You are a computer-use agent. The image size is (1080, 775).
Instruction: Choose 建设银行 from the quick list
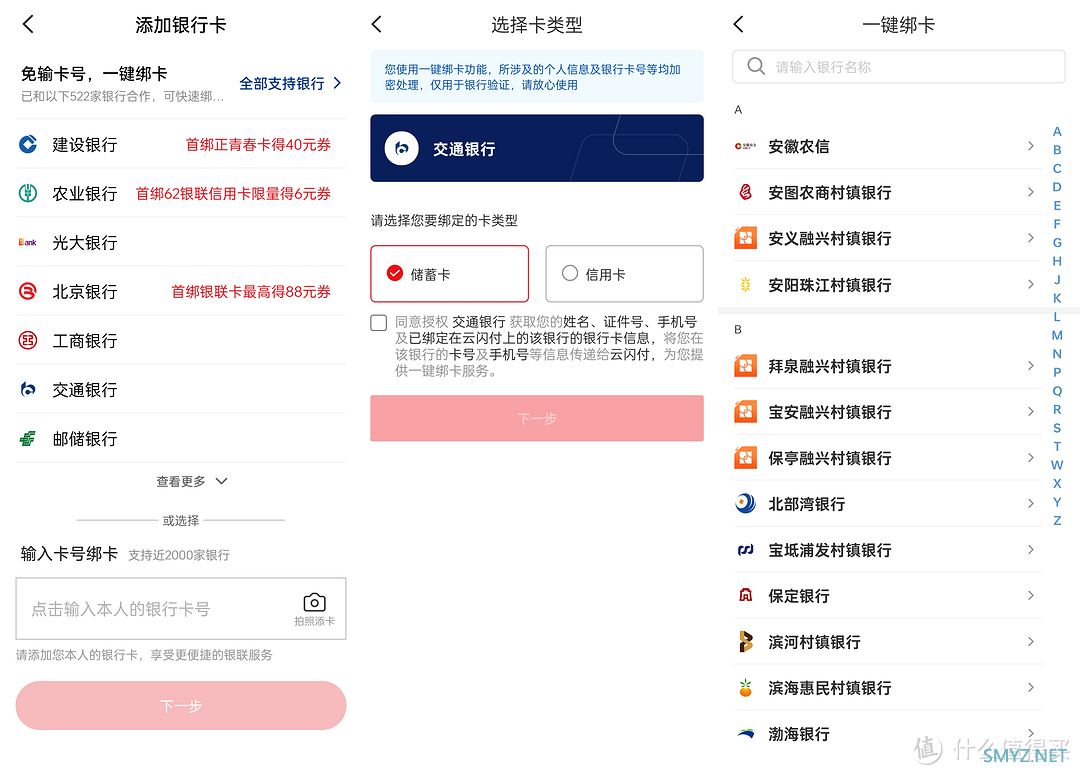180,145
